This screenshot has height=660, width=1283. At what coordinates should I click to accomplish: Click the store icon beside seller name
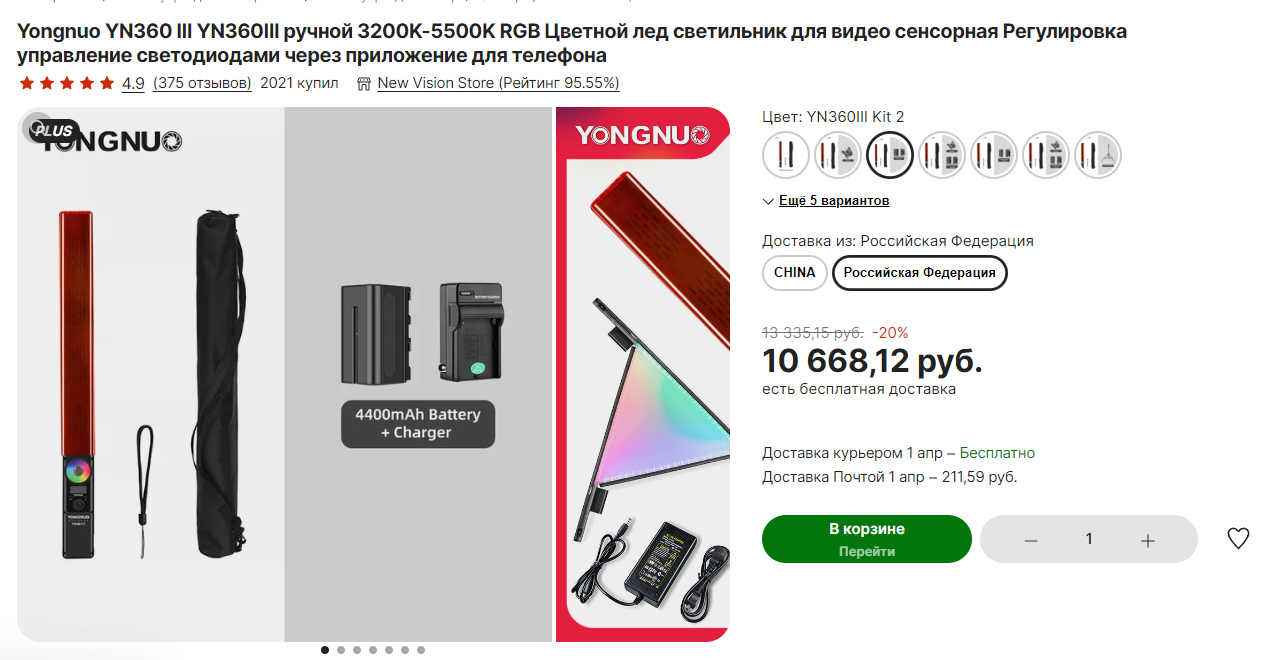(x=364, y=83)
